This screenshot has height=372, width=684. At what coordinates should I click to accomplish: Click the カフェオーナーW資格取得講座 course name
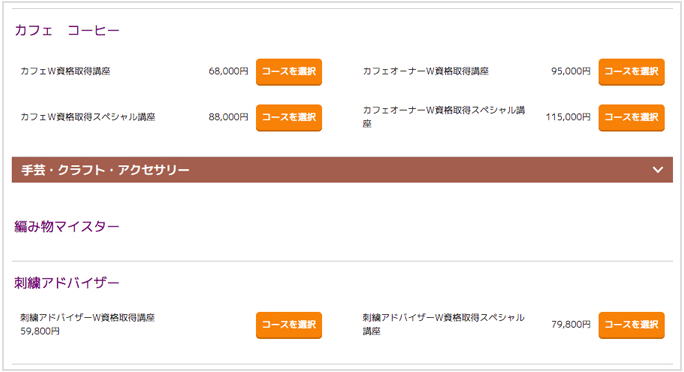(x=426, y=71)
